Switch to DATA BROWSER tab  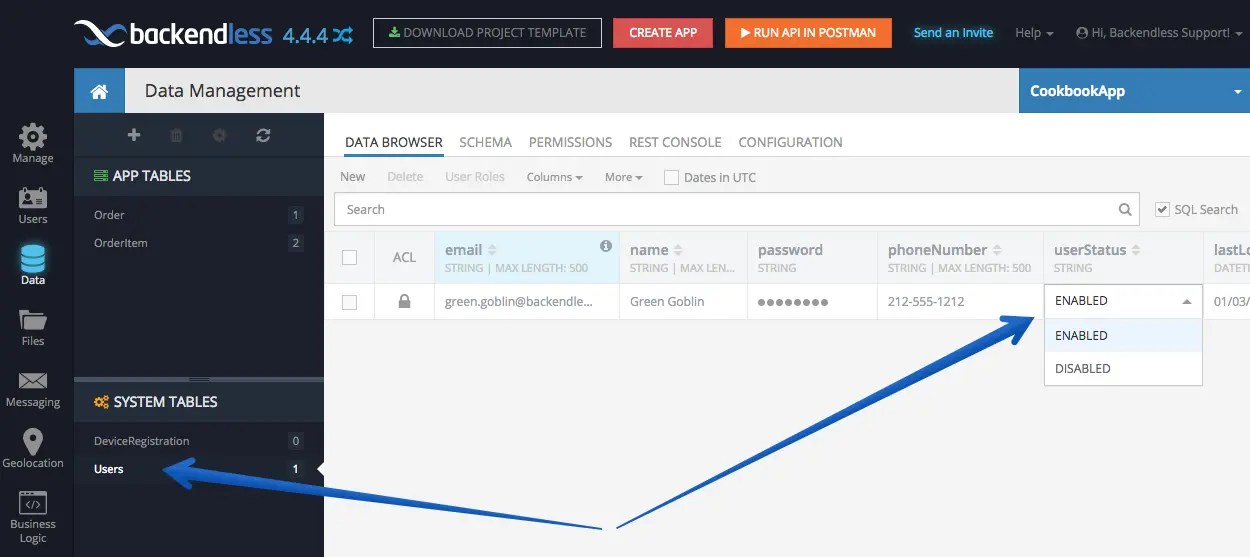(394, 142)
